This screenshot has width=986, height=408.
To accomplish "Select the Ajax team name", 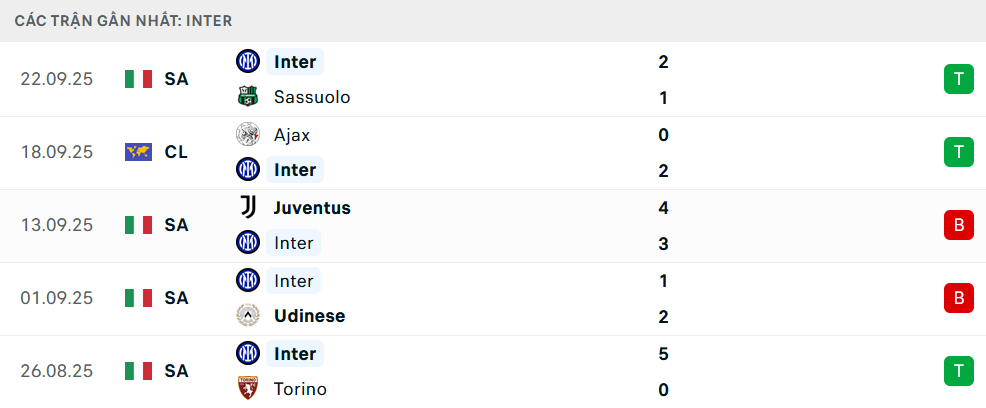I will click(x=292, y=135).
